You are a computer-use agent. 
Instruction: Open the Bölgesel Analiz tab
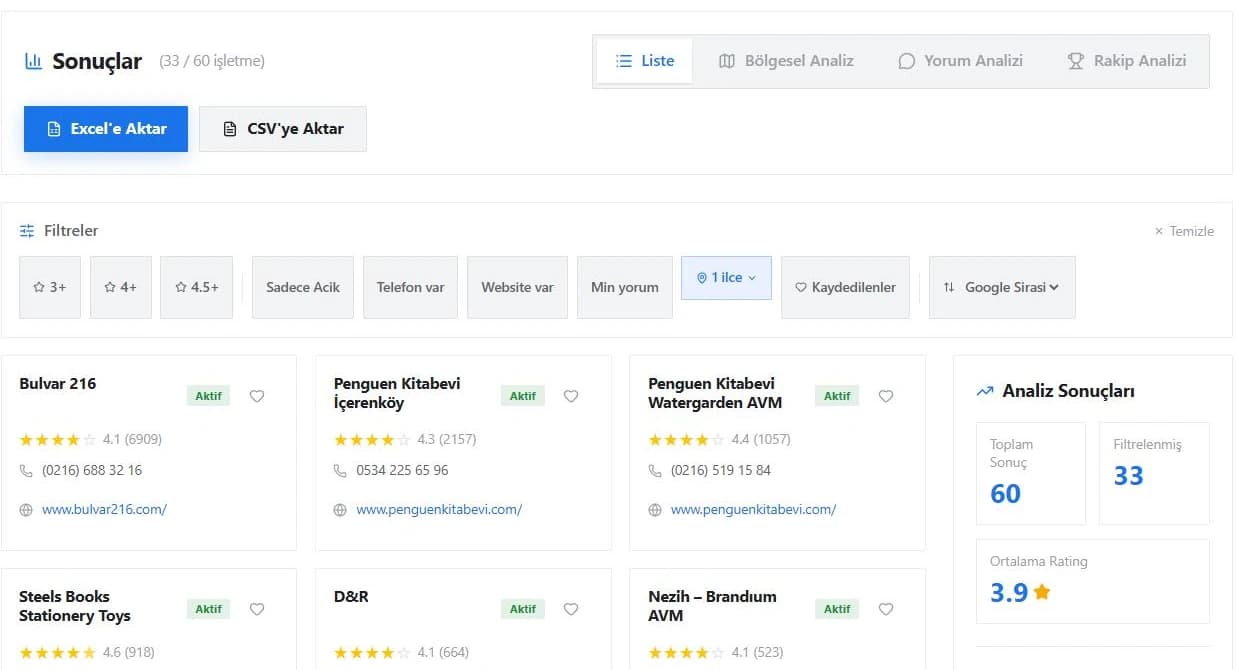click(x=786, y=61)
